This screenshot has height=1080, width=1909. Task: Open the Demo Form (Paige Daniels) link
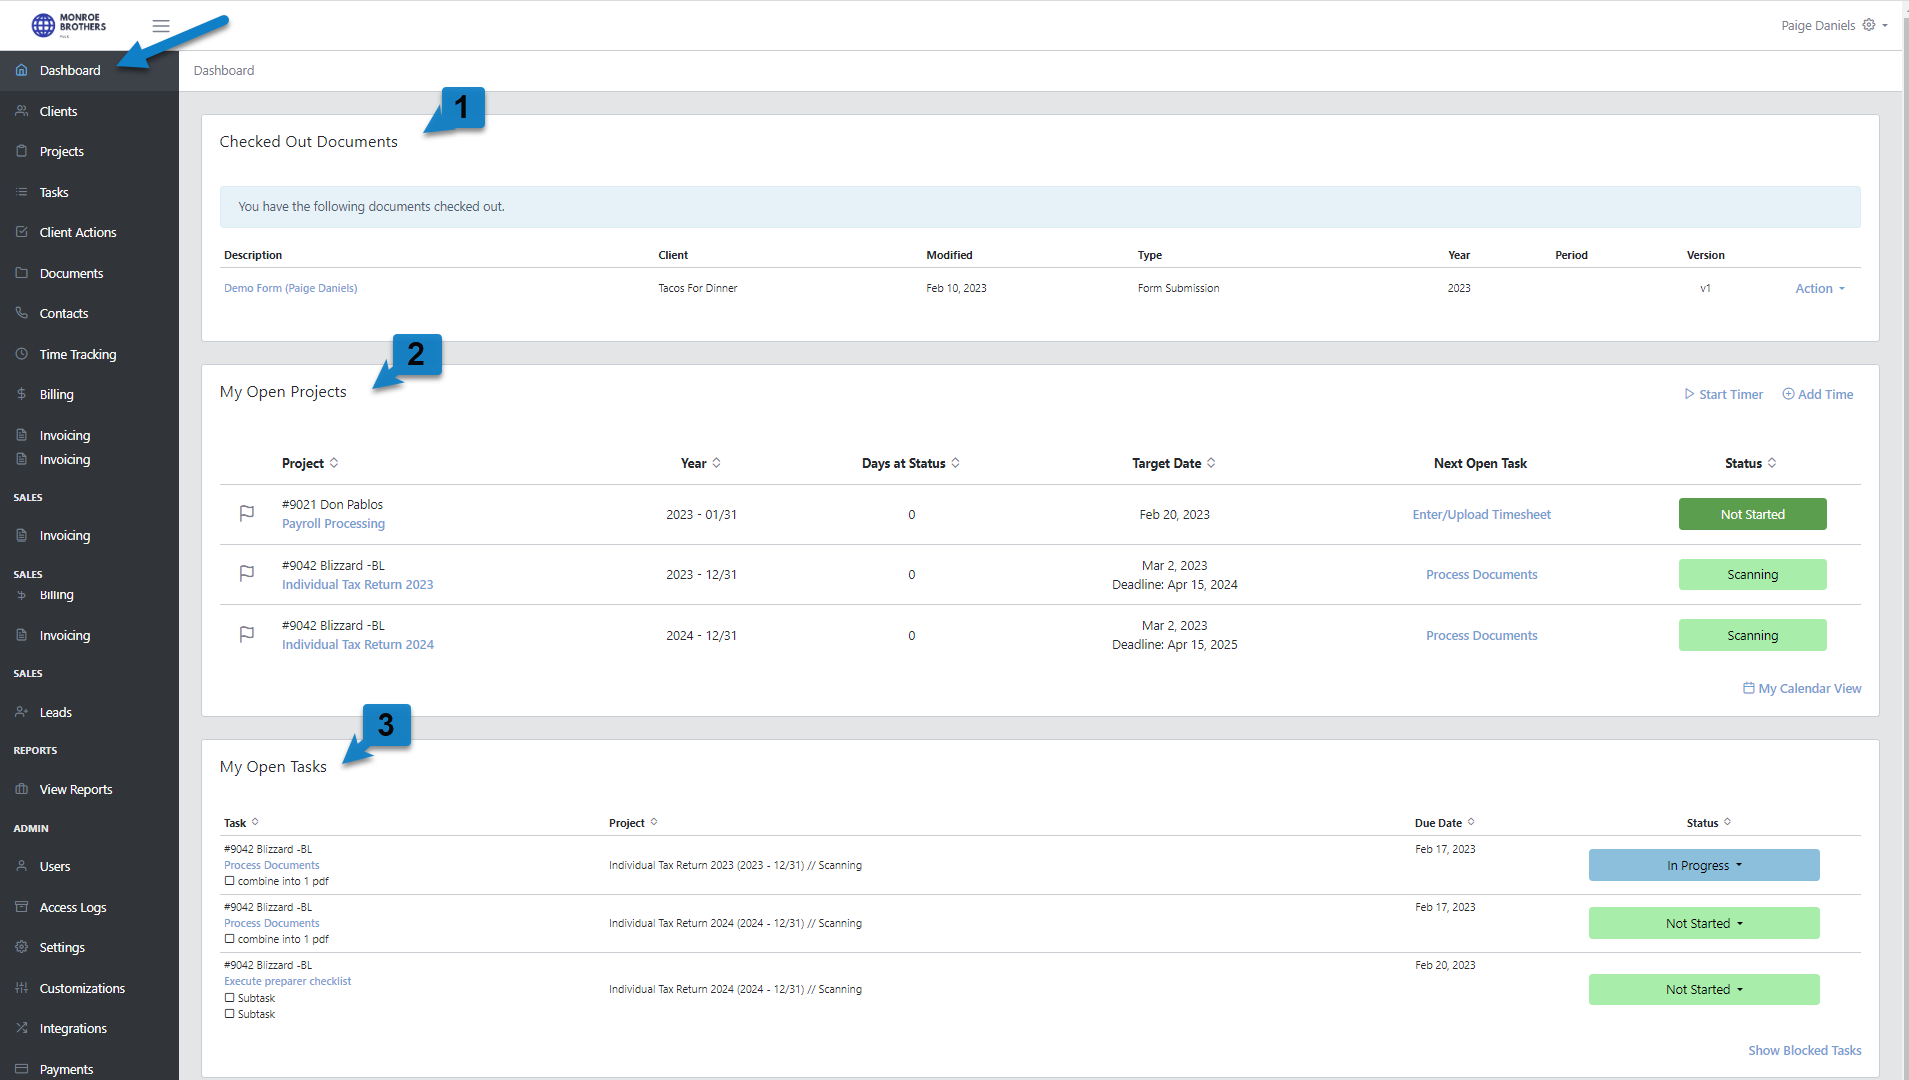[x=290, y=288]
